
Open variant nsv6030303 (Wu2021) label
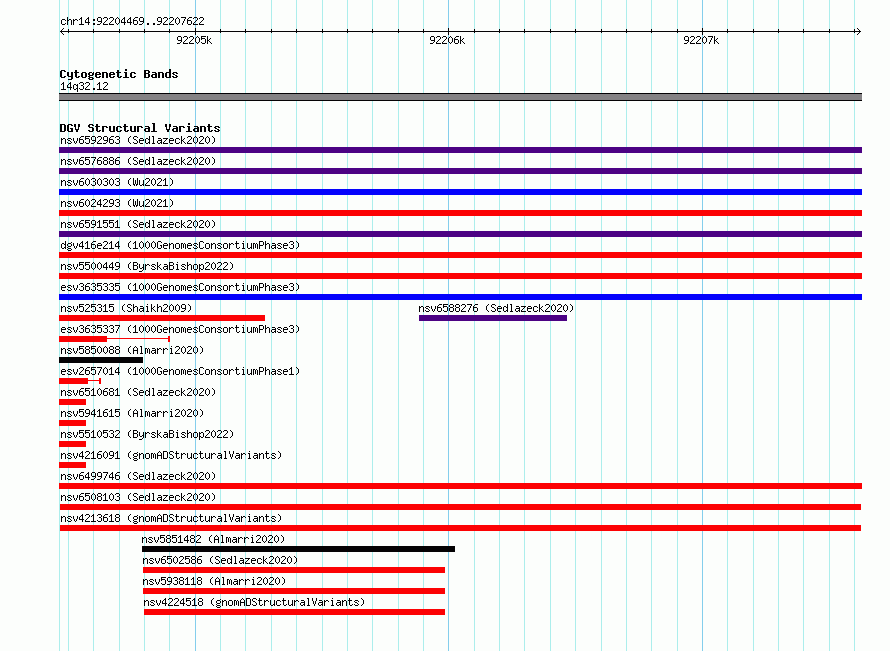click(x=117, y=182)
